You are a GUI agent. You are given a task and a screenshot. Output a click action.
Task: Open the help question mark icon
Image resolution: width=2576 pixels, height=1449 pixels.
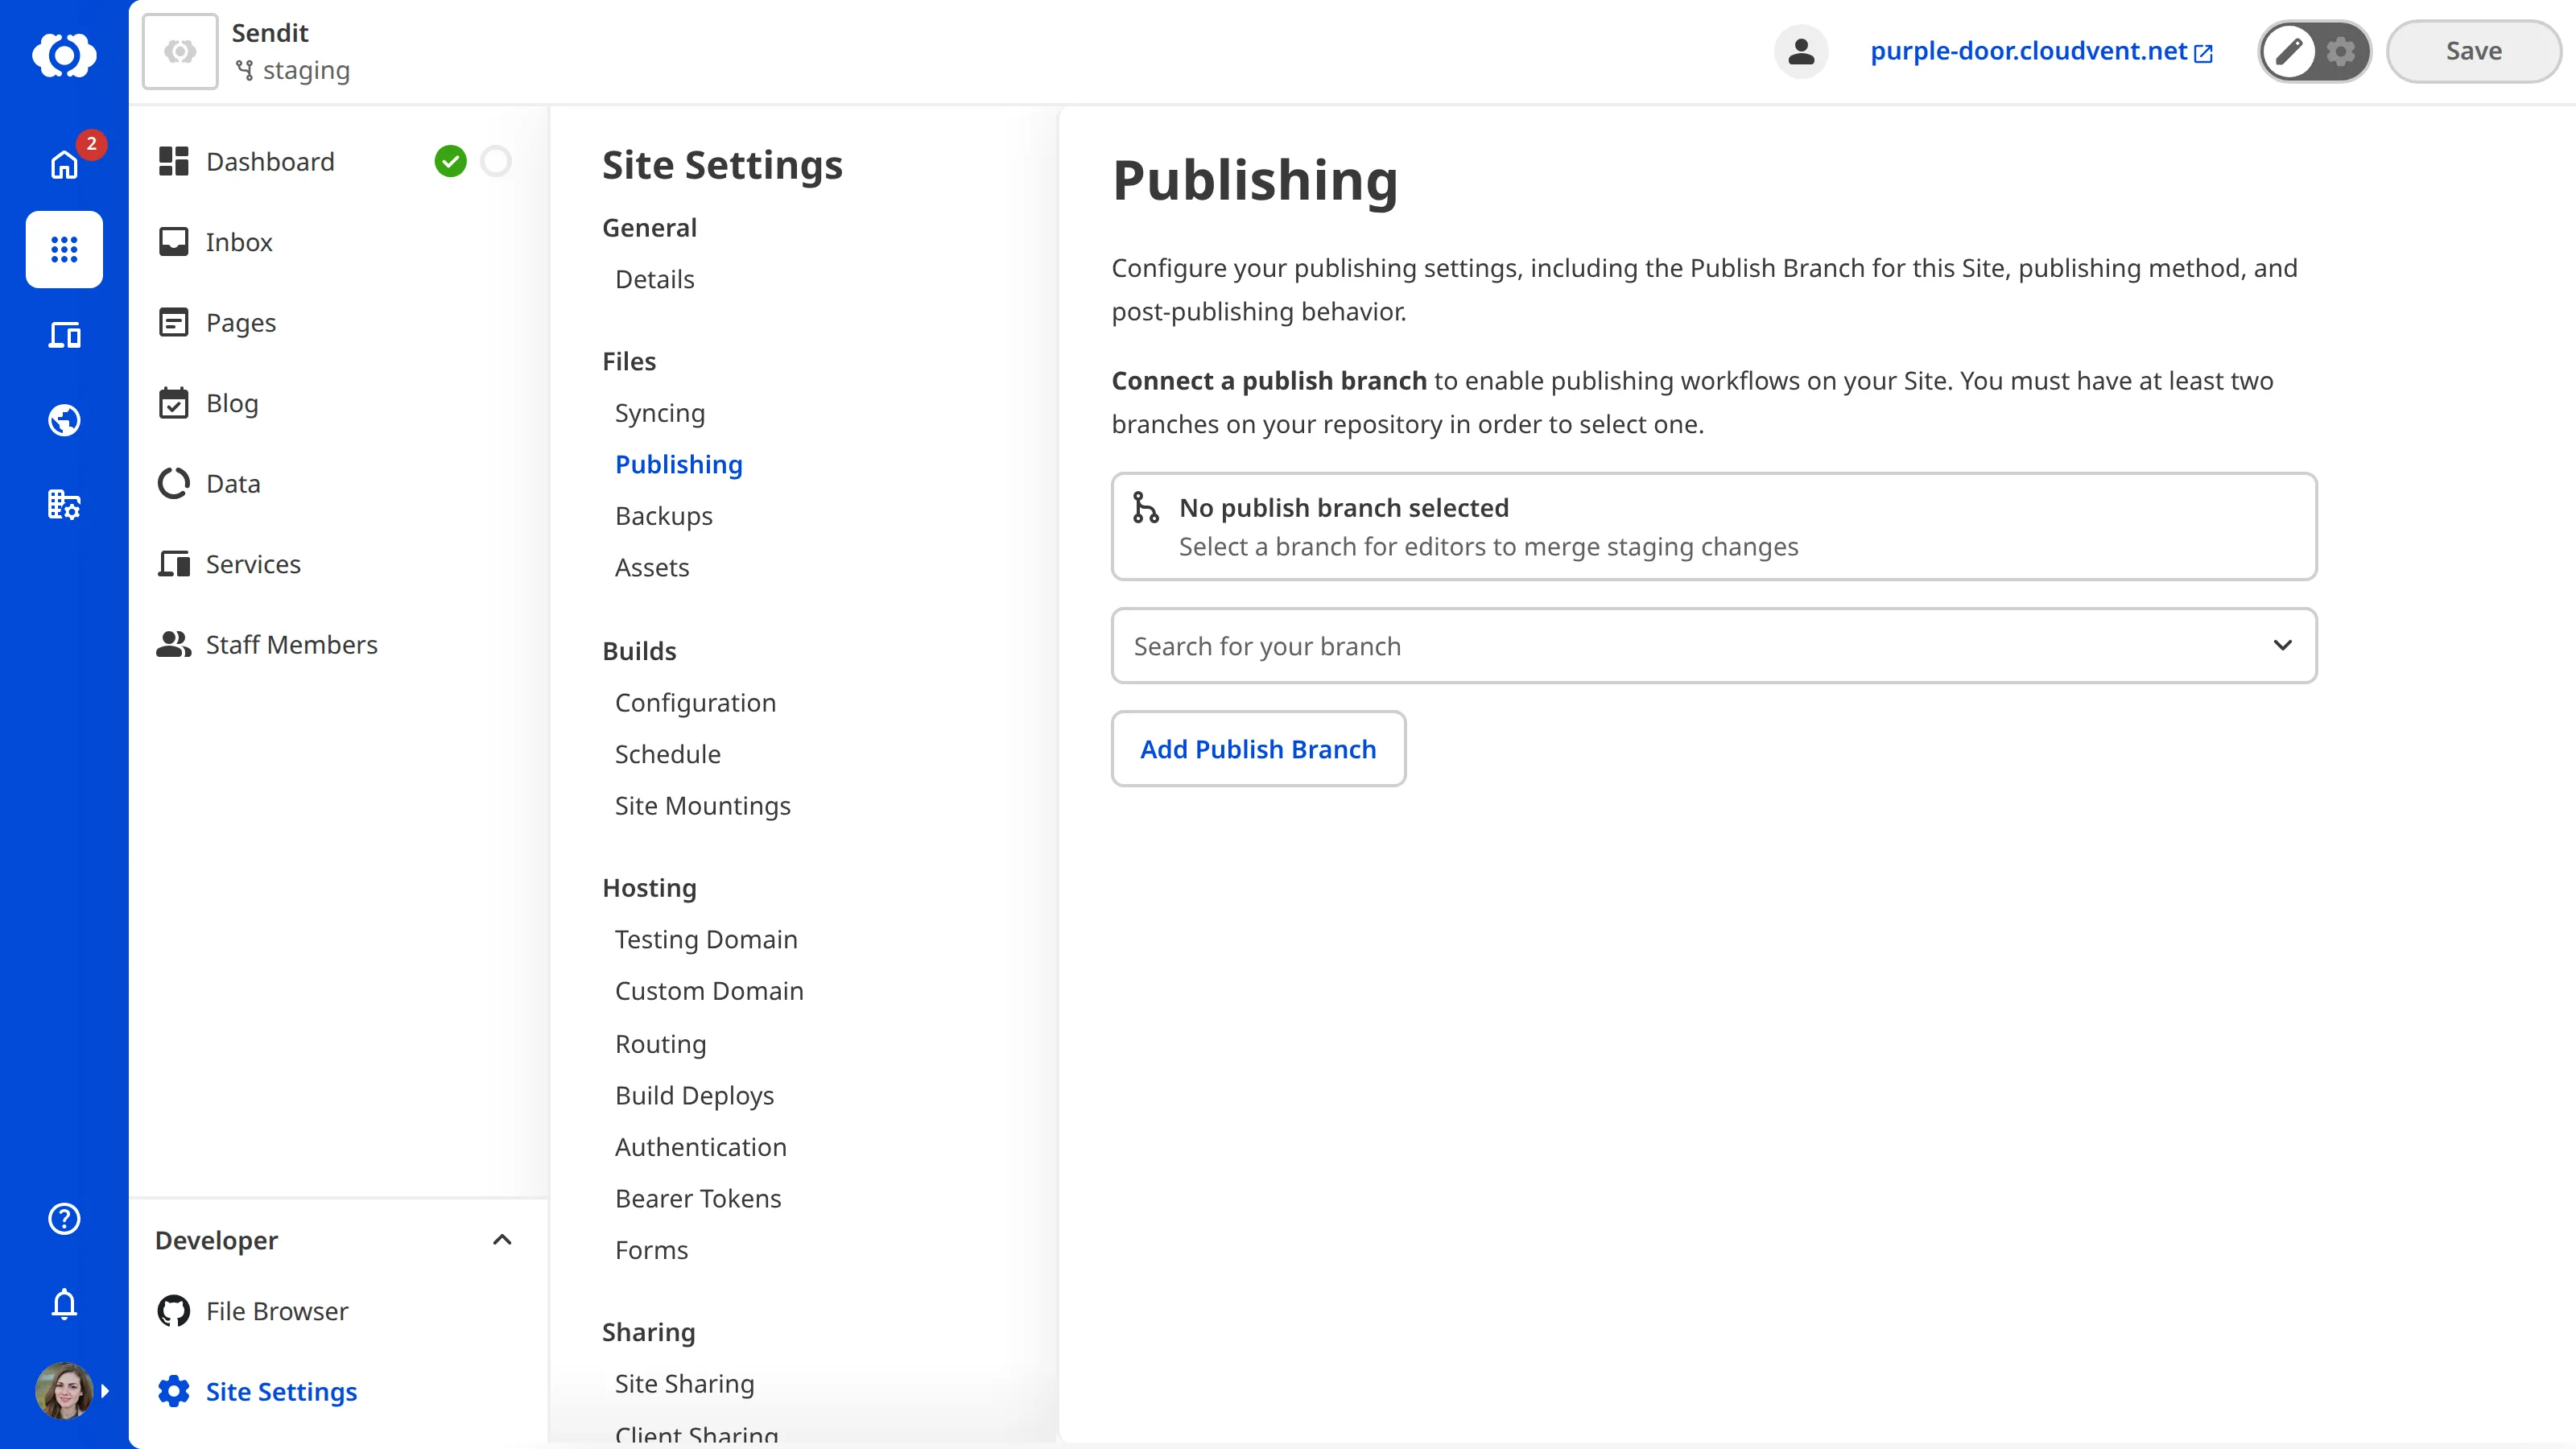64,1218
